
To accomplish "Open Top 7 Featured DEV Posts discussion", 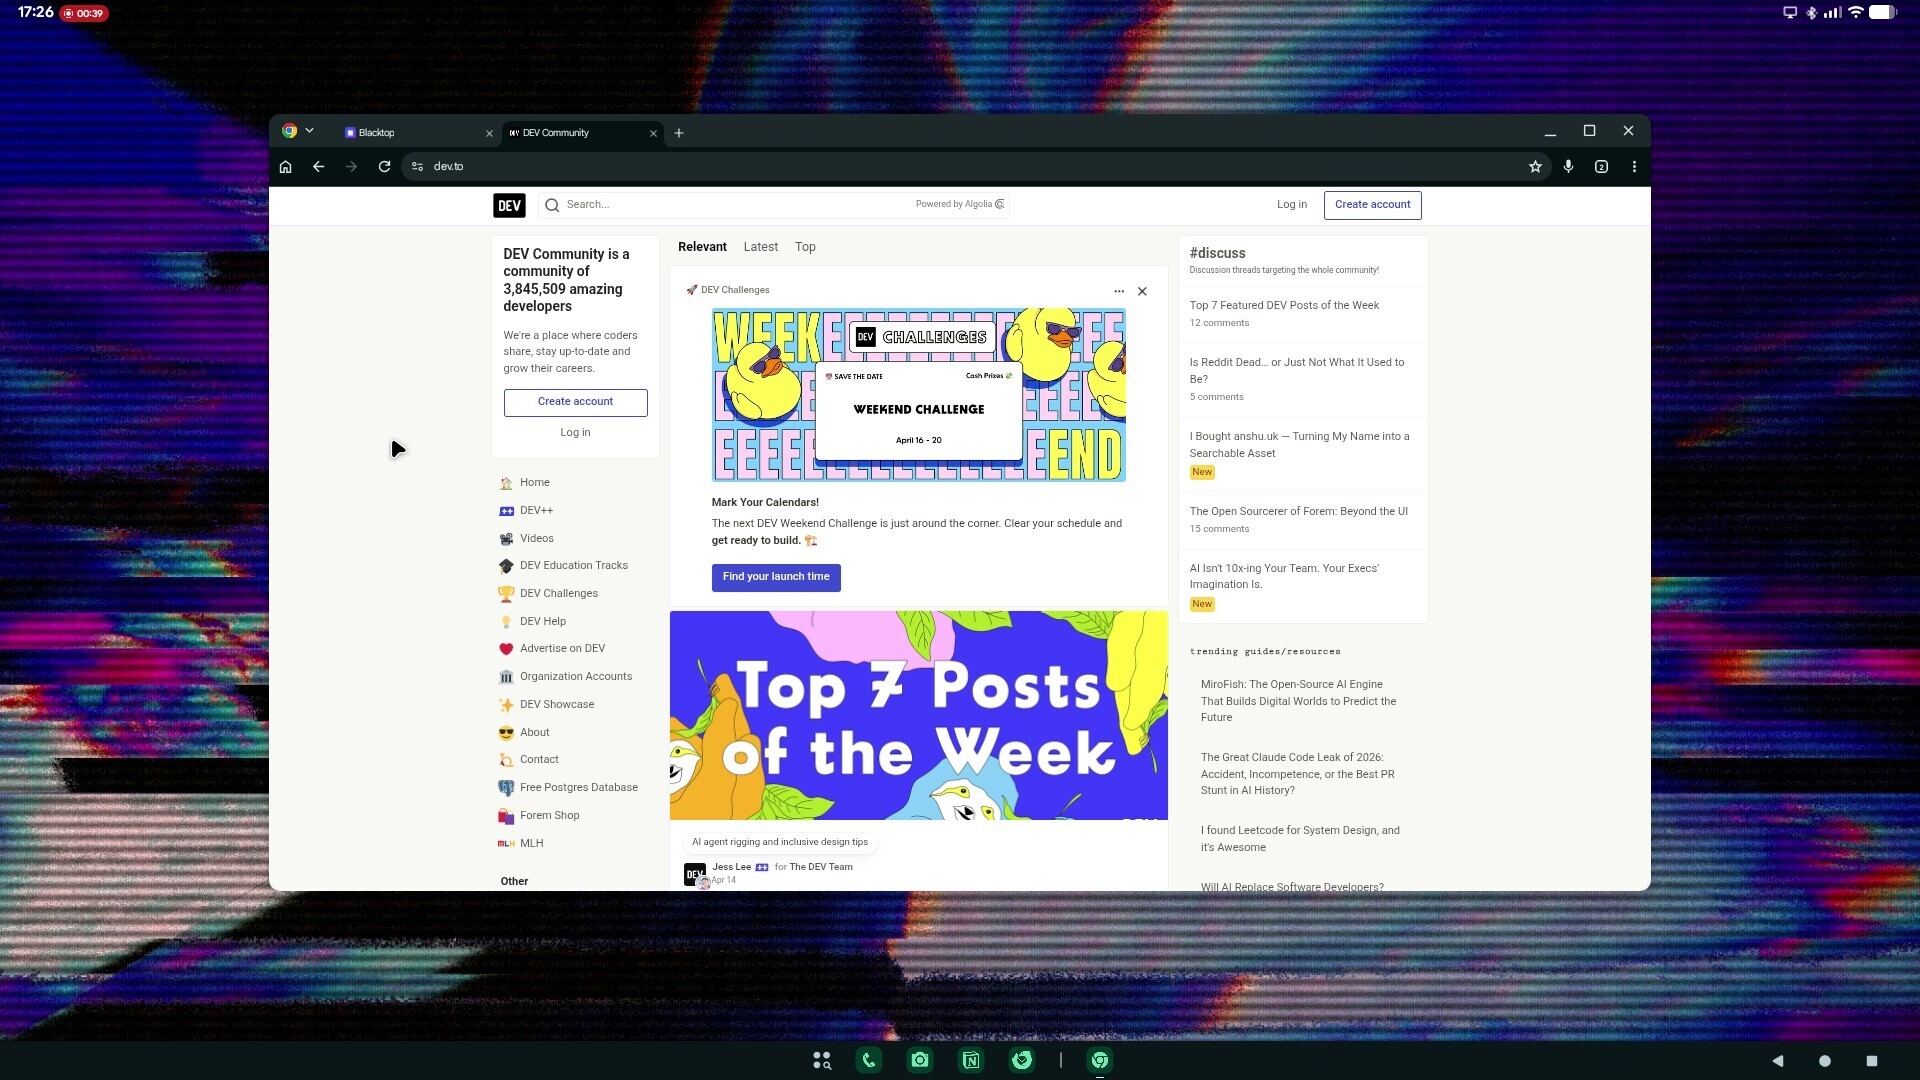I will 1283,306.
